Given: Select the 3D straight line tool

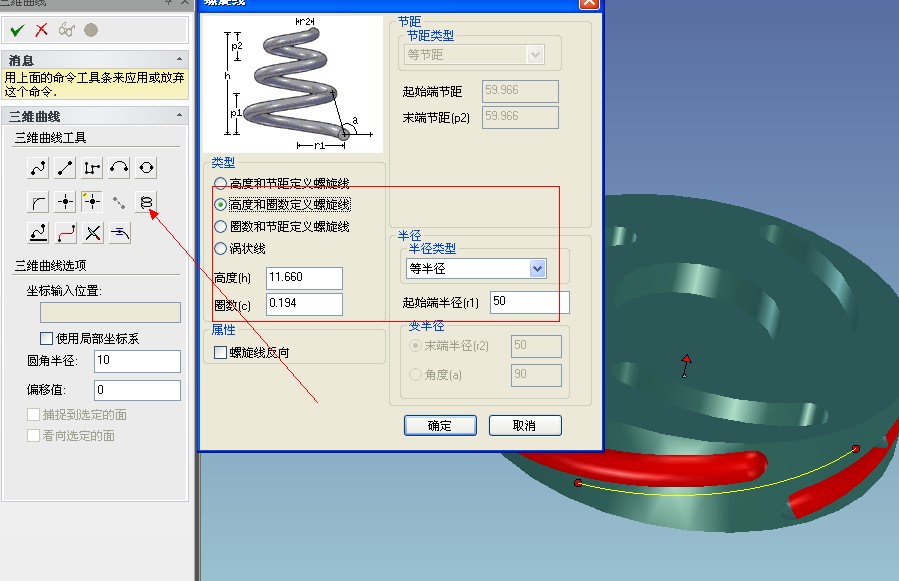Looking at the screenshot, I should 65,167.
